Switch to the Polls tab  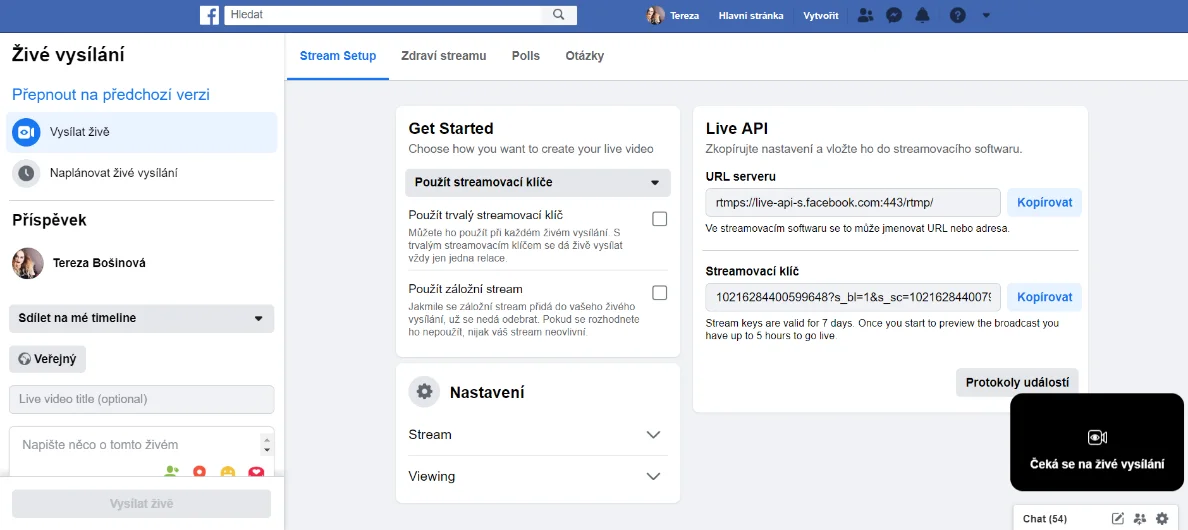point(526,56)
